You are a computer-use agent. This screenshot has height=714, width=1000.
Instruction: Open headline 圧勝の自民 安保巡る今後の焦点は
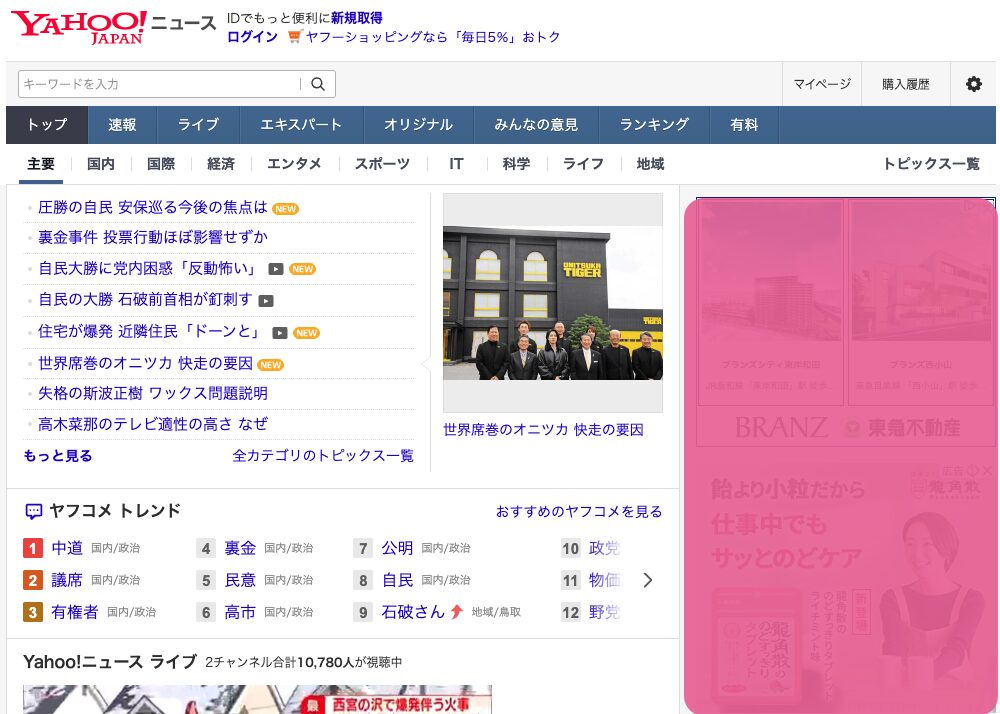pos(153,207)
